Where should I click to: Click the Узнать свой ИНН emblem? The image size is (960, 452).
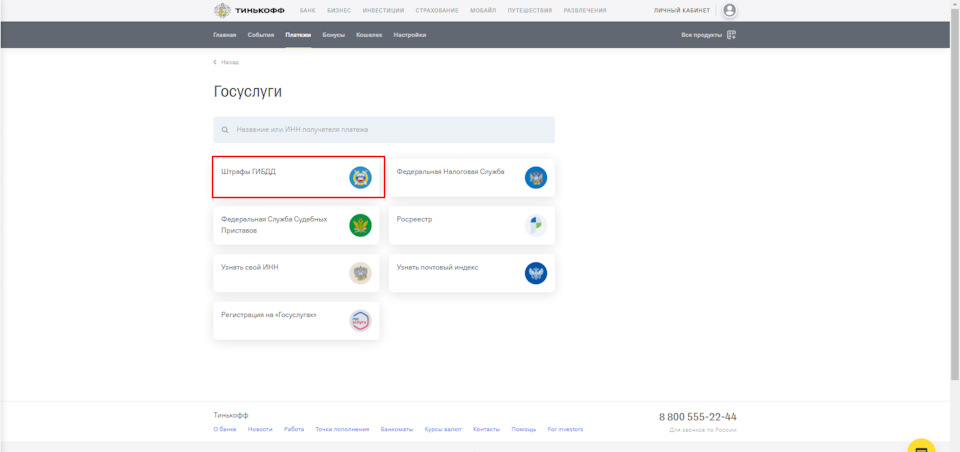coord(360,273)
